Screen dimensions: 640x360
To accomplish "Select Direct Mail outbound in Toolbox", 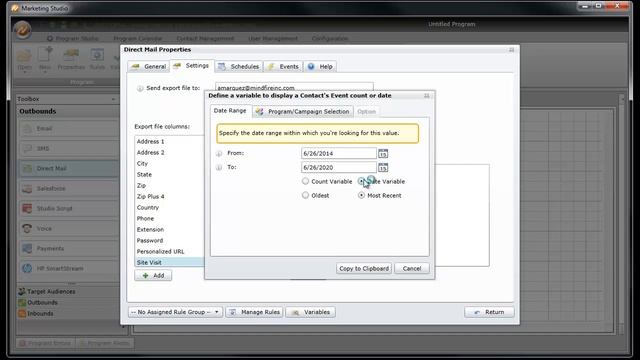I will (x=69, y=169).
